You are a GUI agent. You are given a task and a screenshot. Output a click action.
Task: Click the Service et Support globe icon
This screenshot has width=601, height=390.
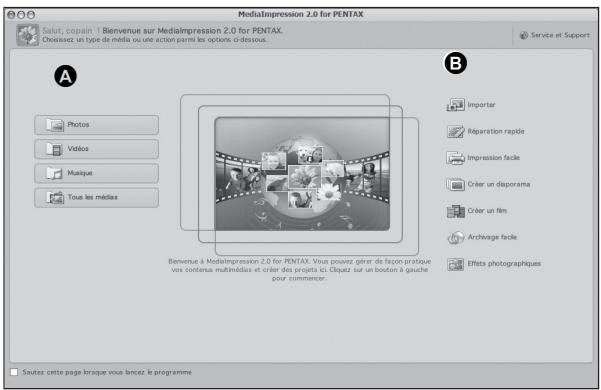524,35
